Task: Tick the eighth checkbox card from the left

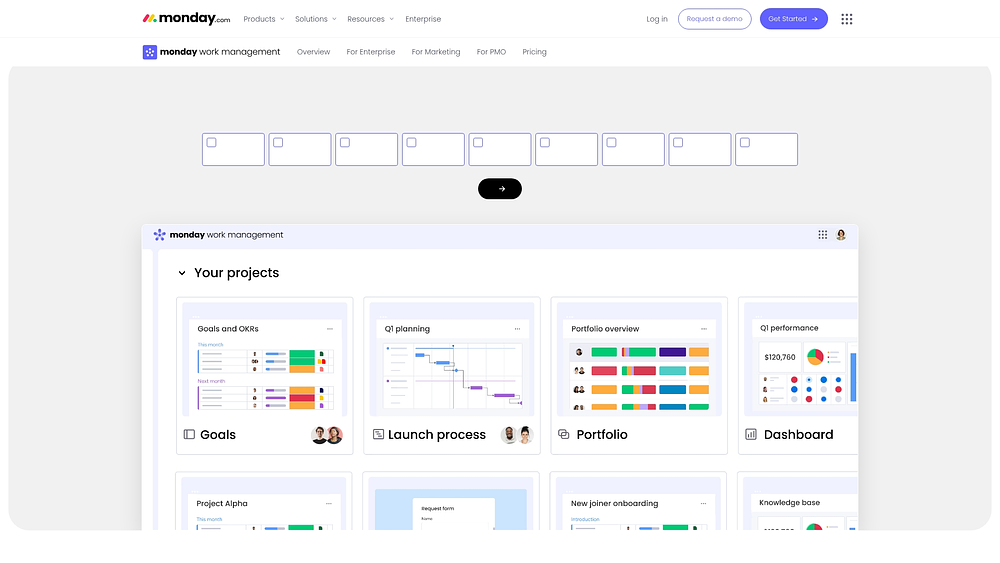Action: click(x=678, y=143)
